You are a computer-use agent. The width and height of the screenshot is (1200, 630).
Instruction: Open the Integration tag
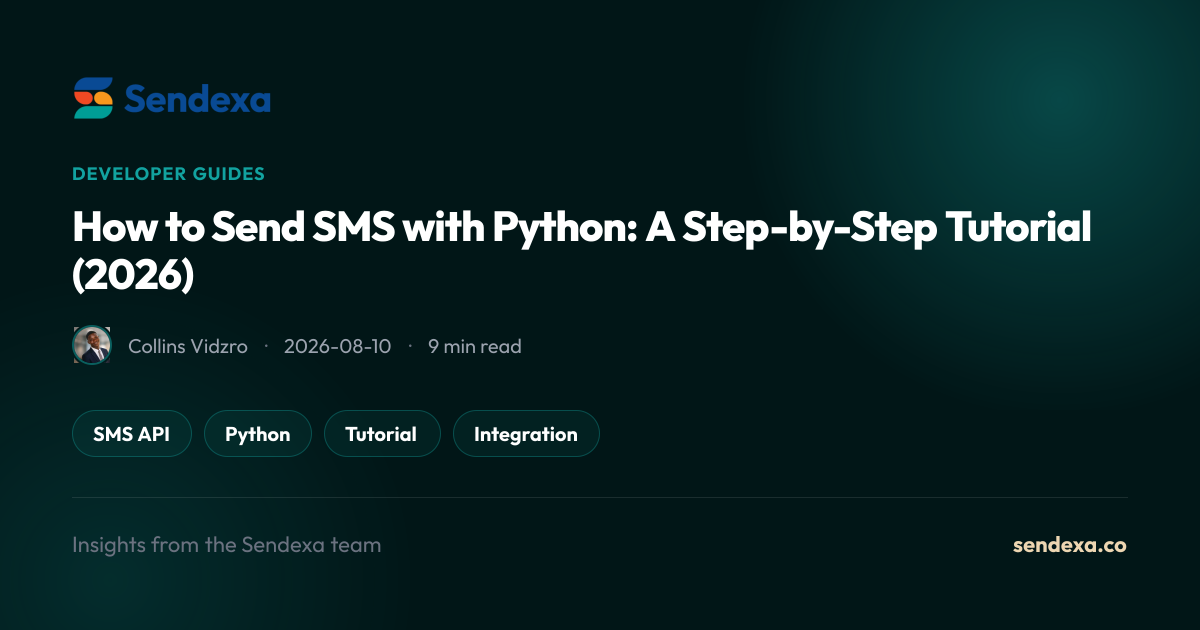[526, 434]
